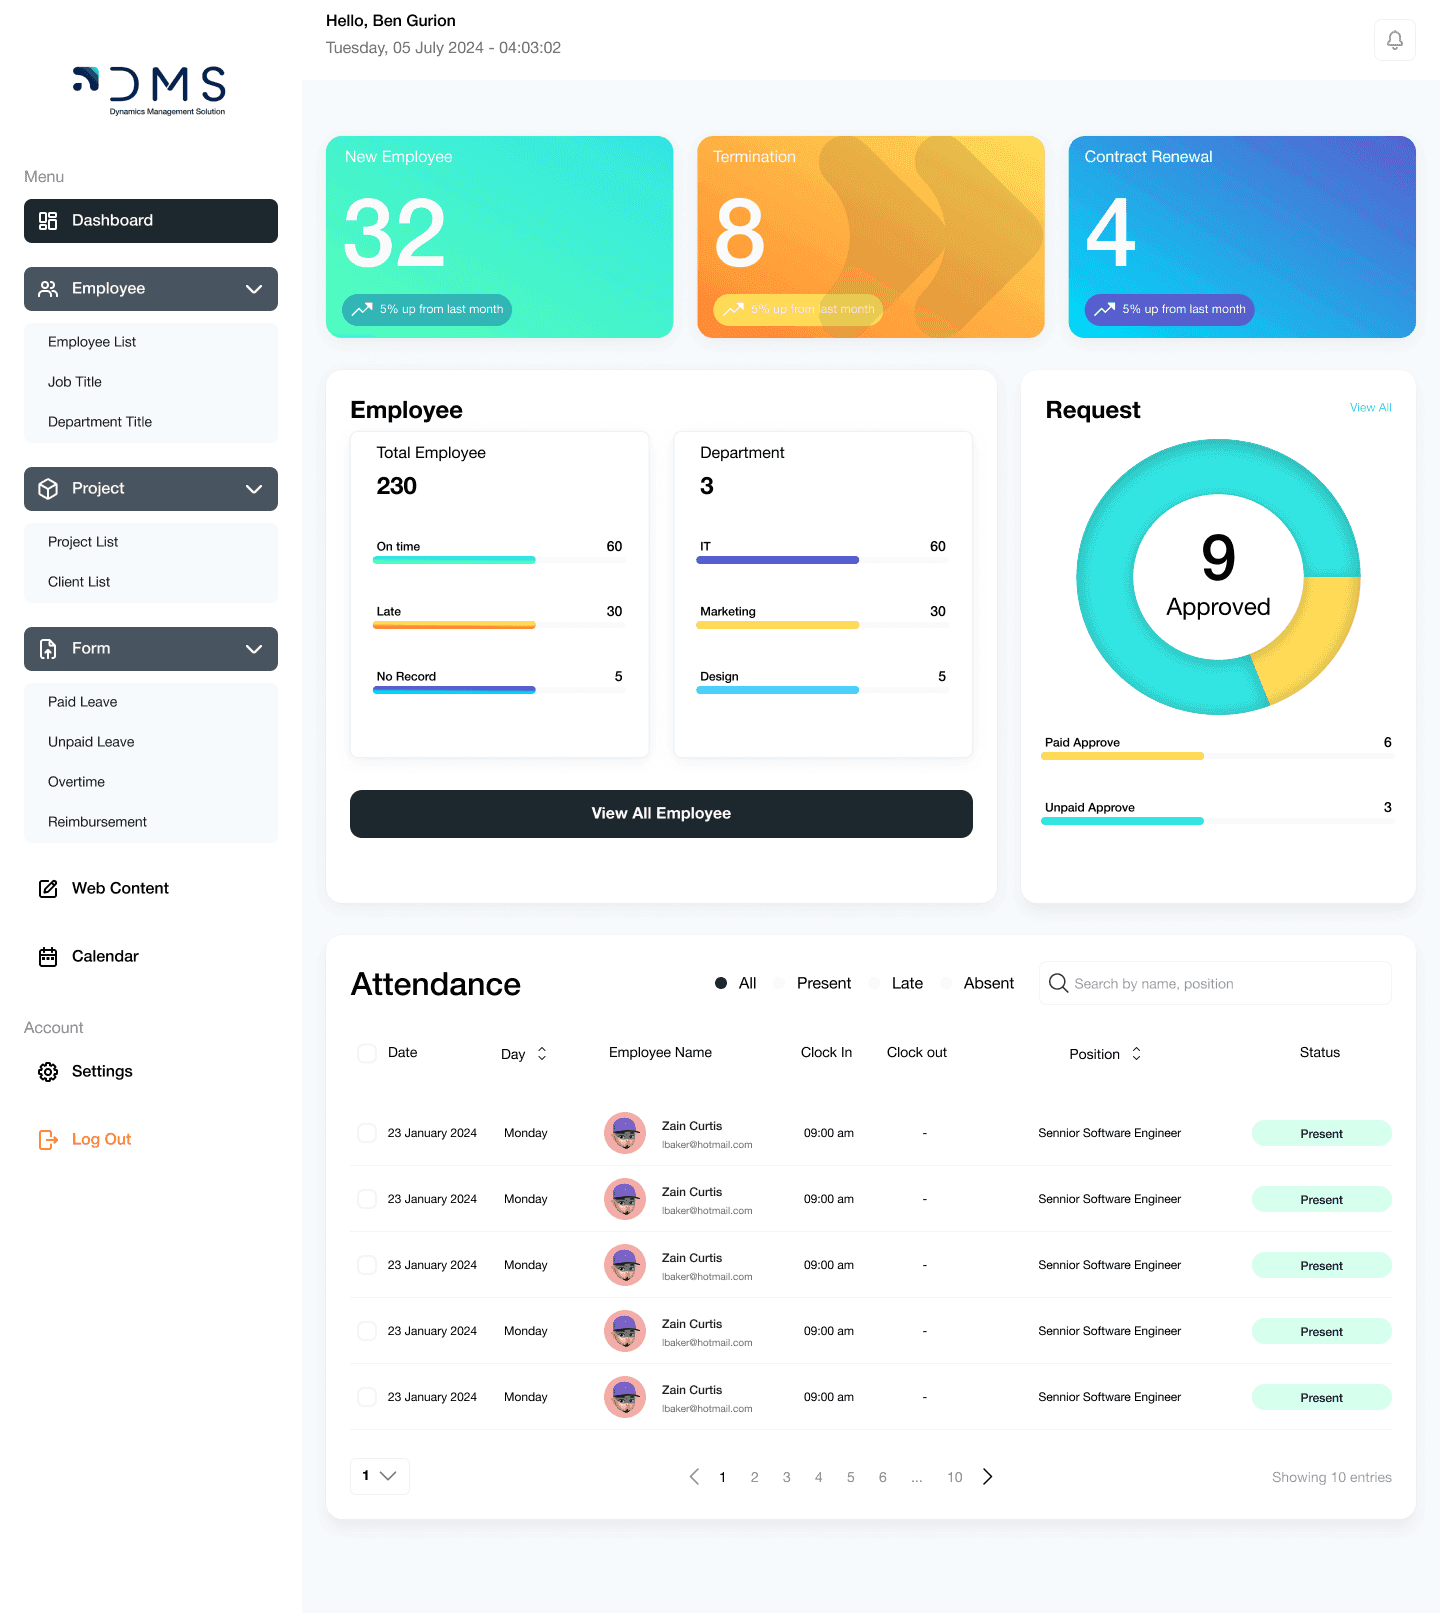1440x1613 pixels.
Task: Click the Termination count 8
Action: click(740, 234)
